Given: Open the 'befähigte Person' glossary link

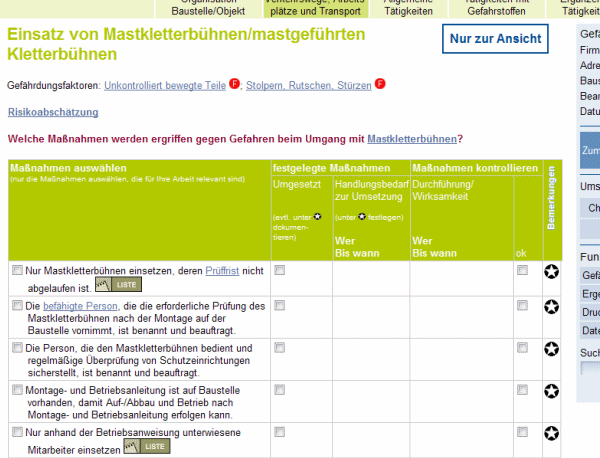Looking at the screenshot, I should click(83, 306).
